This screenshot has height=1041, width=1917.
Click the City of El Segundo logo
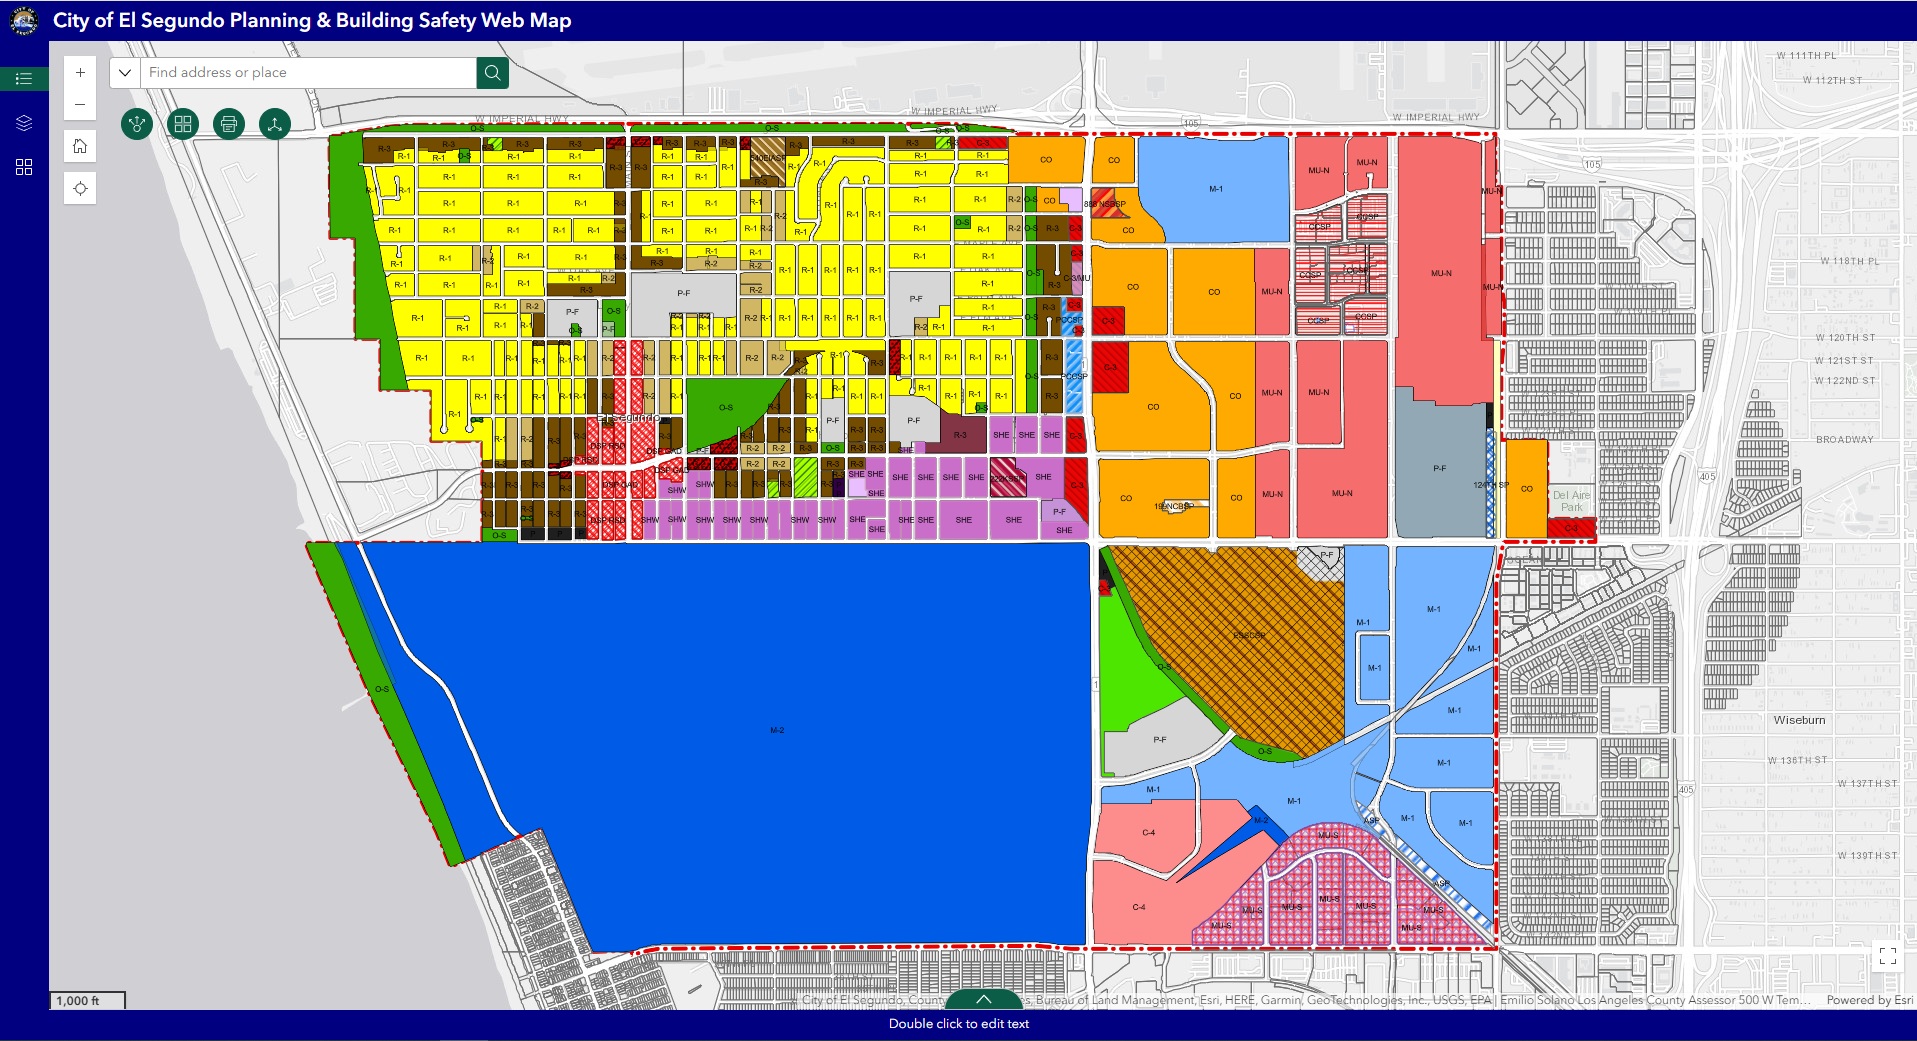pos(24,20)
